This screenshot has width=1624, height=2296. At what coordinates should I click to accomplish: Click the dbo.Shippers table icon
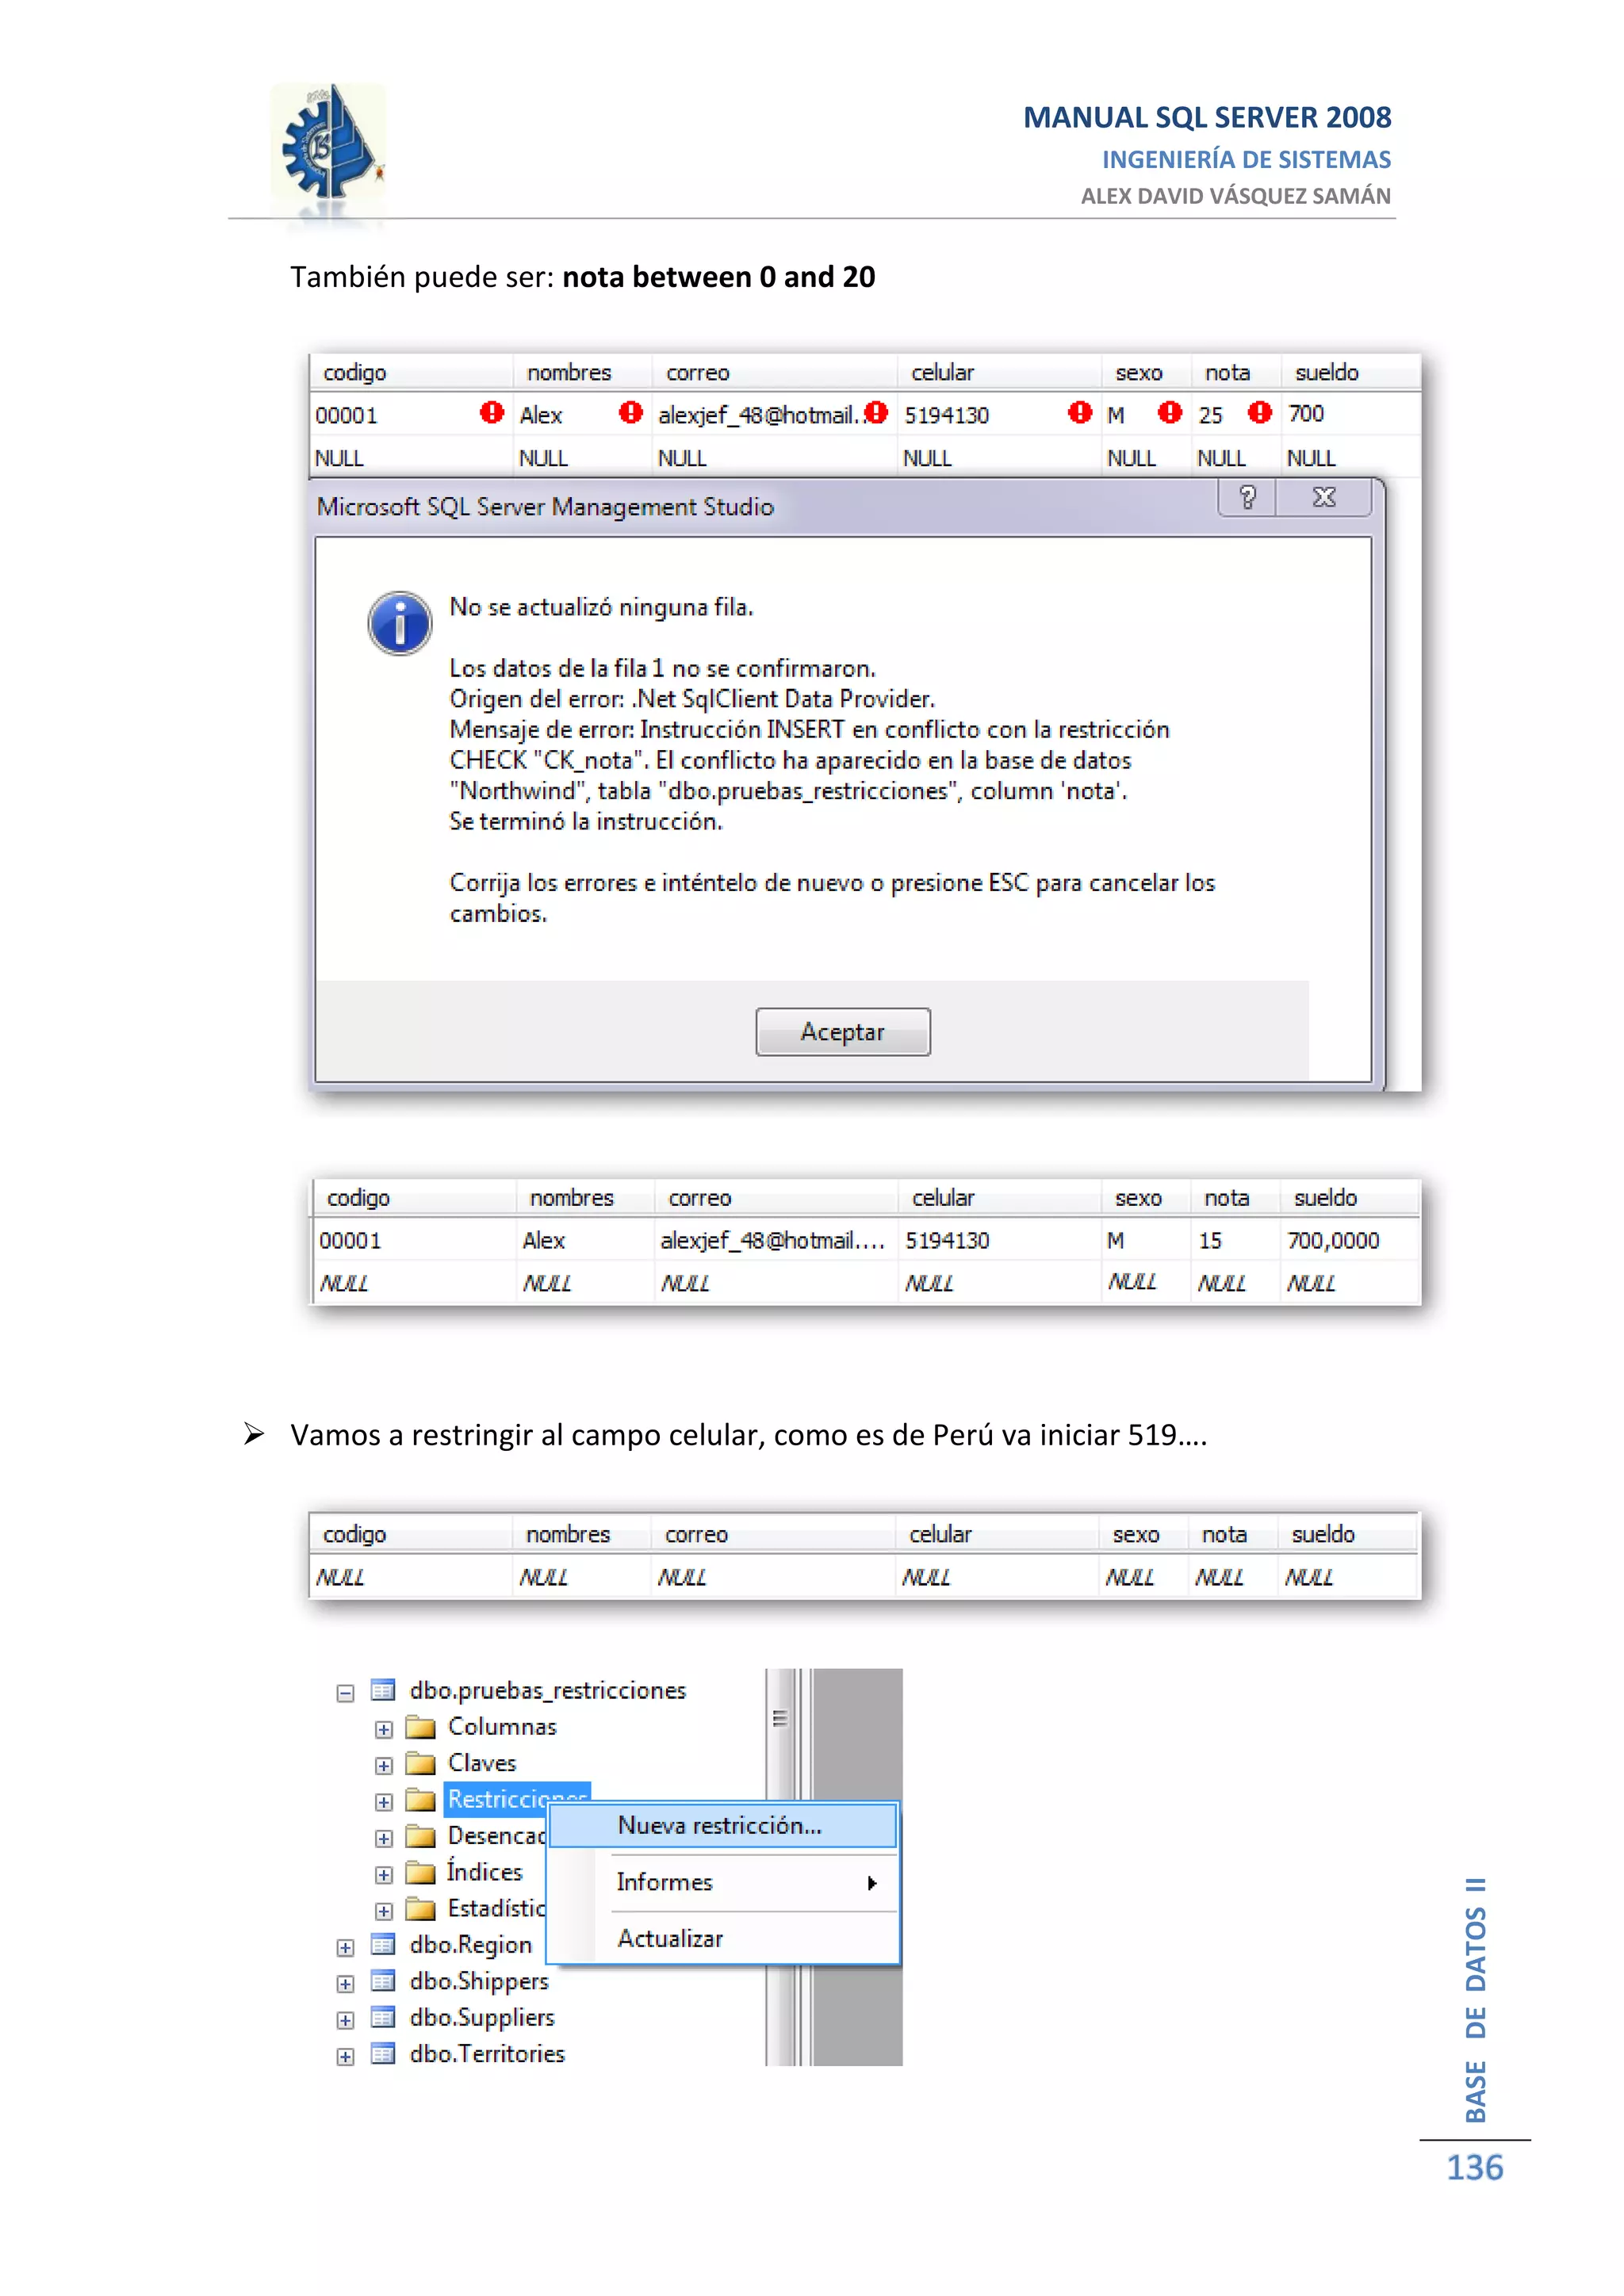[x=383, y=1980]
